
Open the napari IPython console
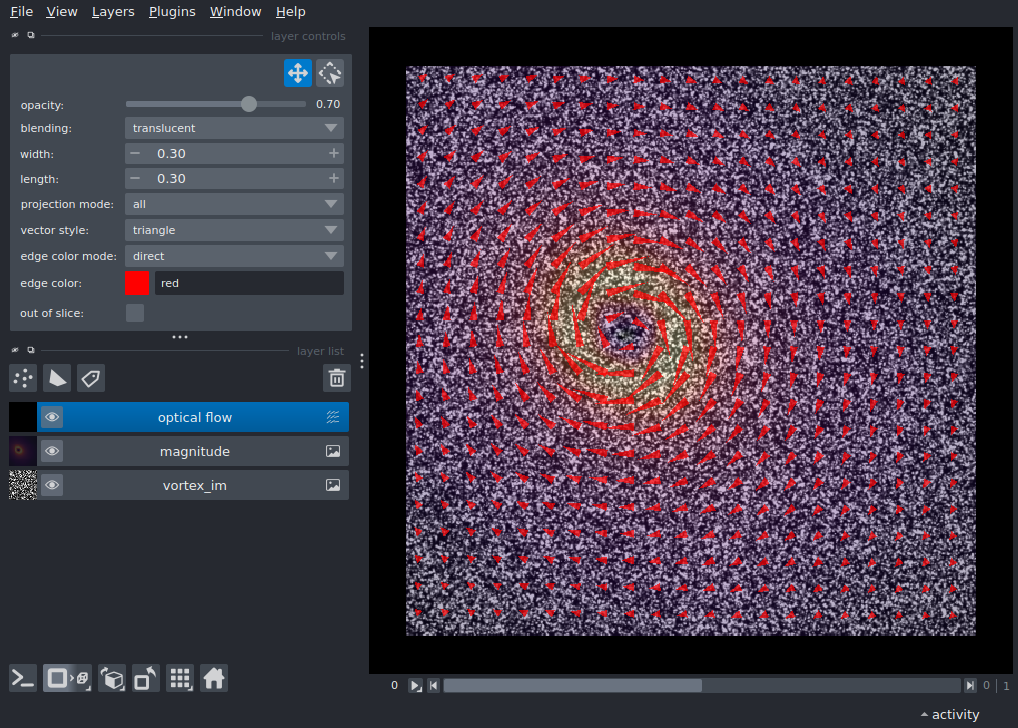tap(22, 678)
